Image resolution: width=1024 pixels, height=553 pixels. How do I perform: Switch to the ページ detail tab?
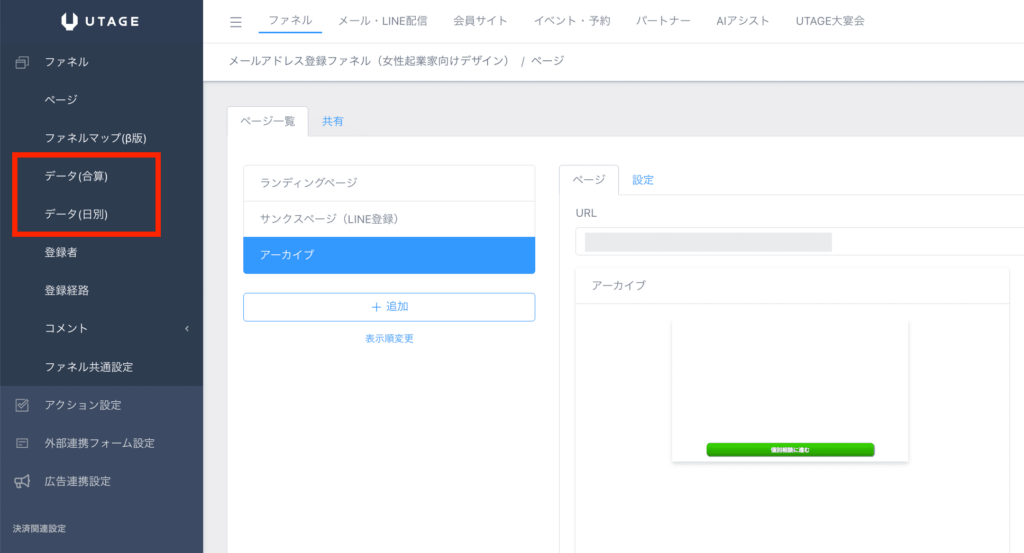click(589, 180)
